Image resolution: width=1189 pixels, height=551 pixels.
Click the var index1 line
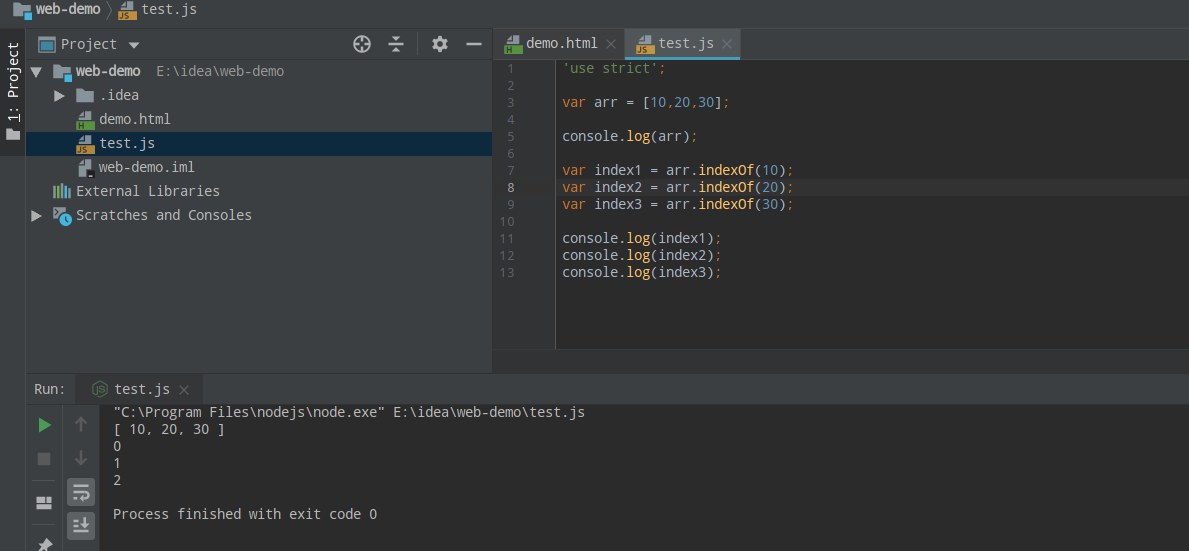(x=677, y=171)
